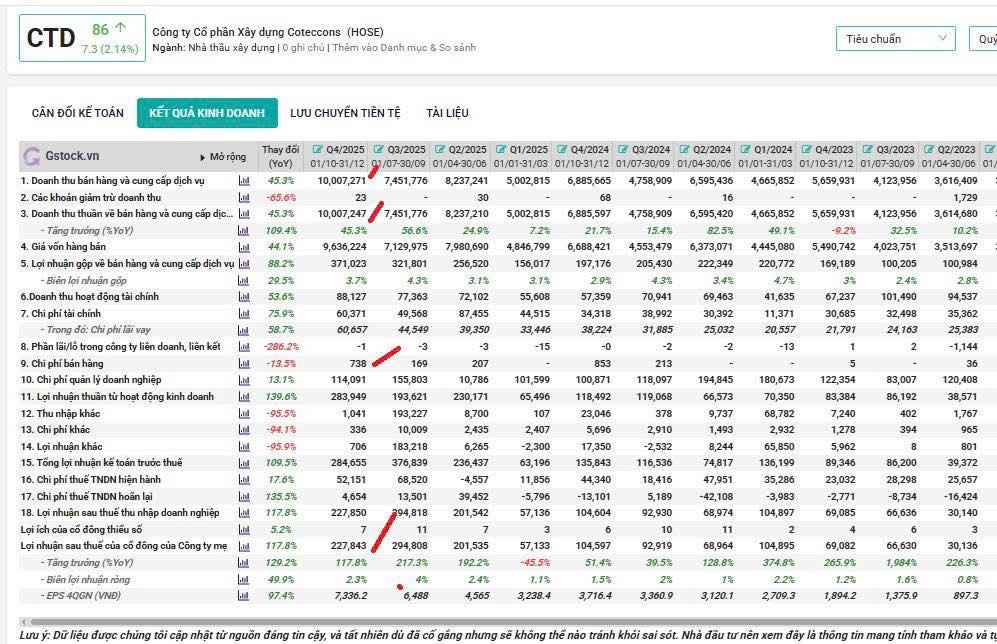
Task: Click edit icon beside Q4/2025 column header
Action: 317,149
